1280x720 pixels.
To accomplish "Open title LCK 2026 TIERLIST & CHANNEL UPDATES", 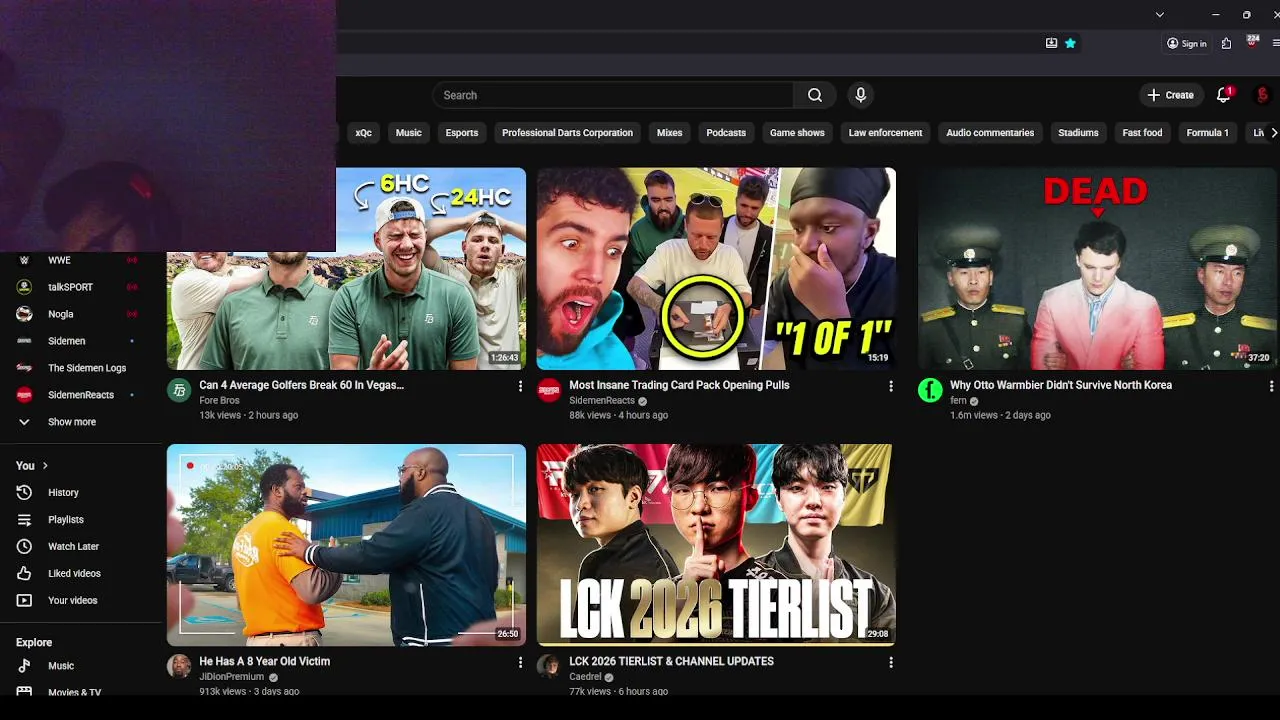I will [671, 661].
